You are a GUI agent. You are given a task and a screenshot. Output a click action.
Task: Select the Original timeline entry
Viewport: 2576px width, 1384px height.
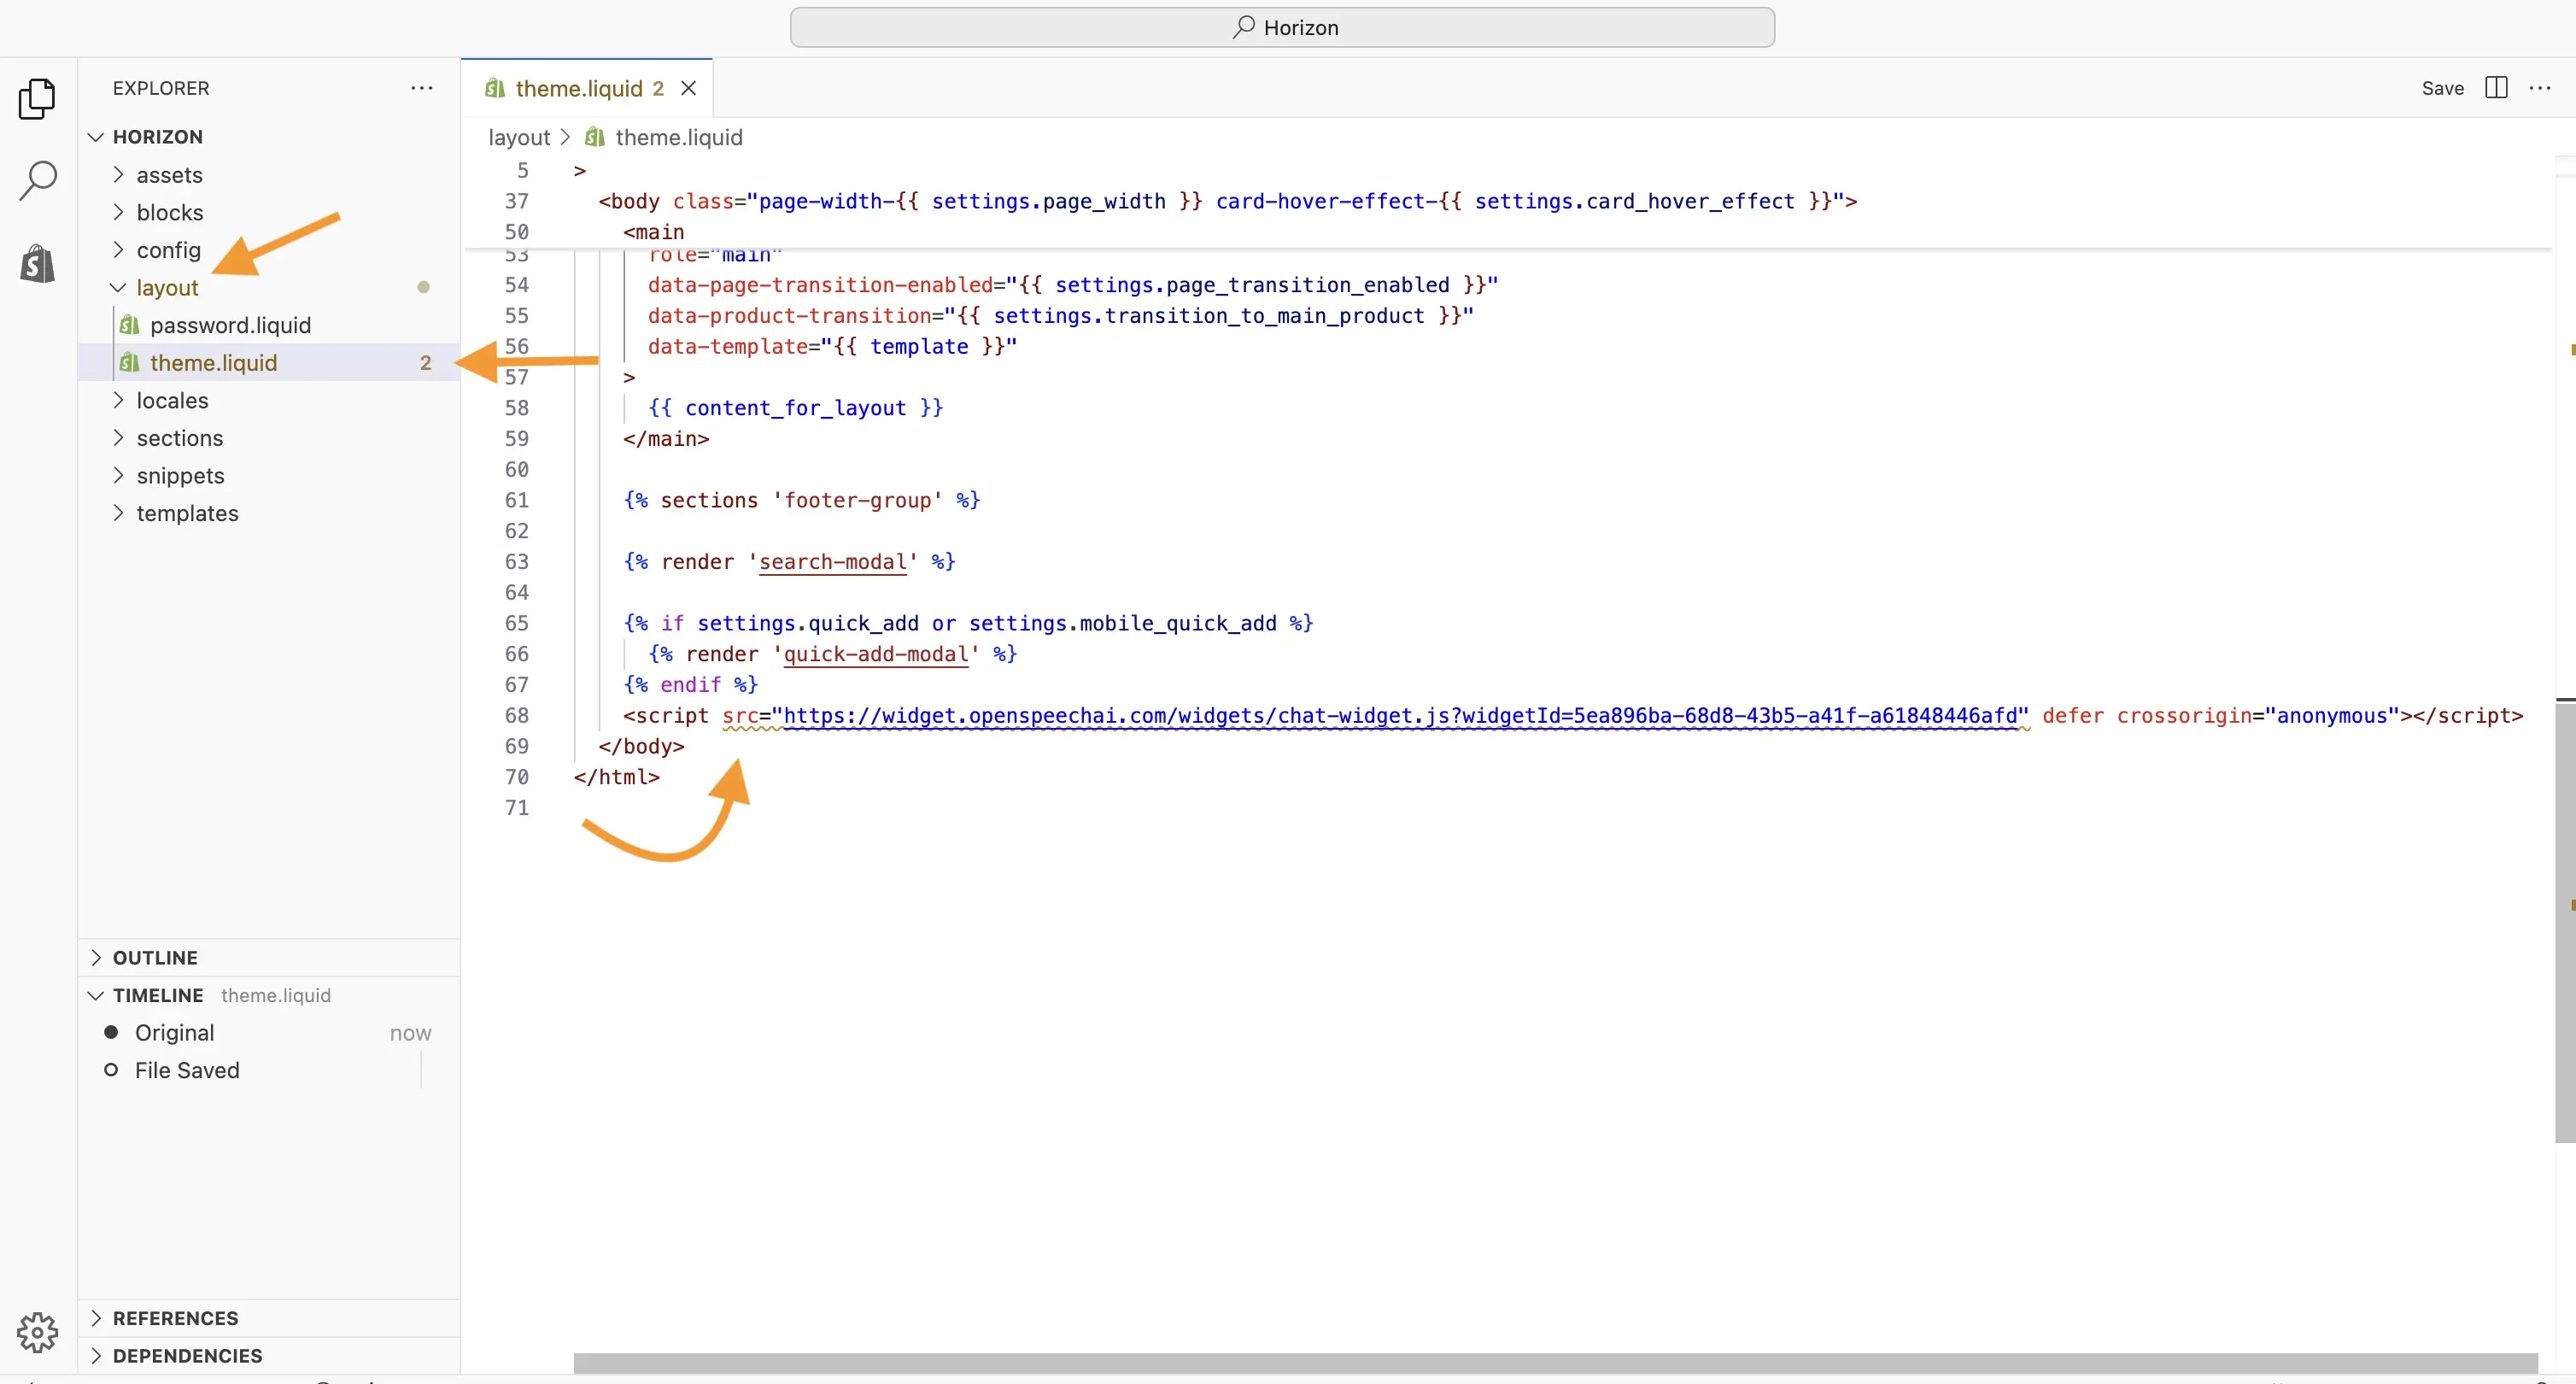[x=270, y=1032]
